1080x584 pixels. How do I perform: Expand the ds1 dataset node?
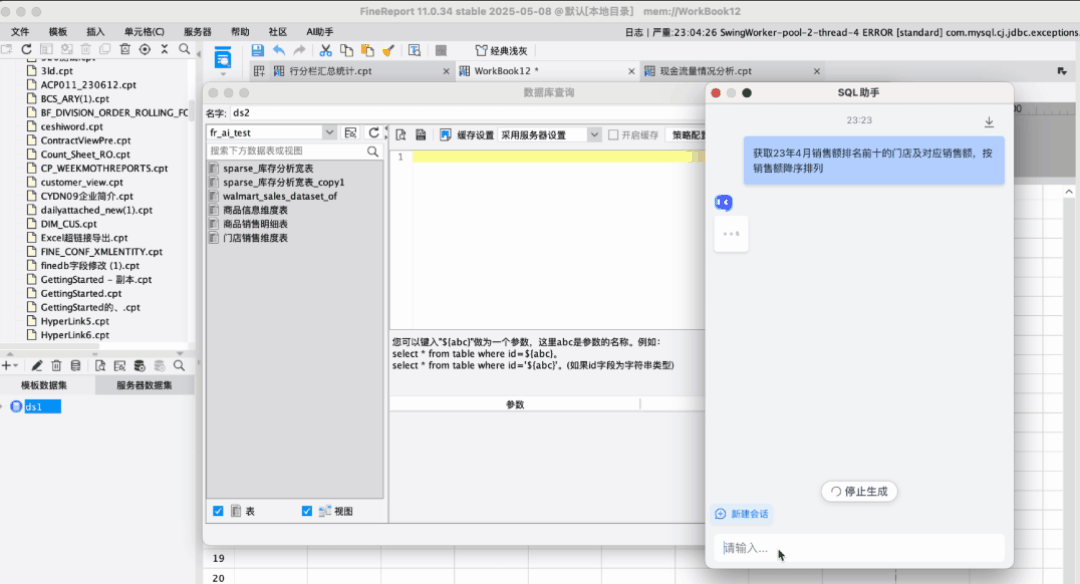point(2,407)
